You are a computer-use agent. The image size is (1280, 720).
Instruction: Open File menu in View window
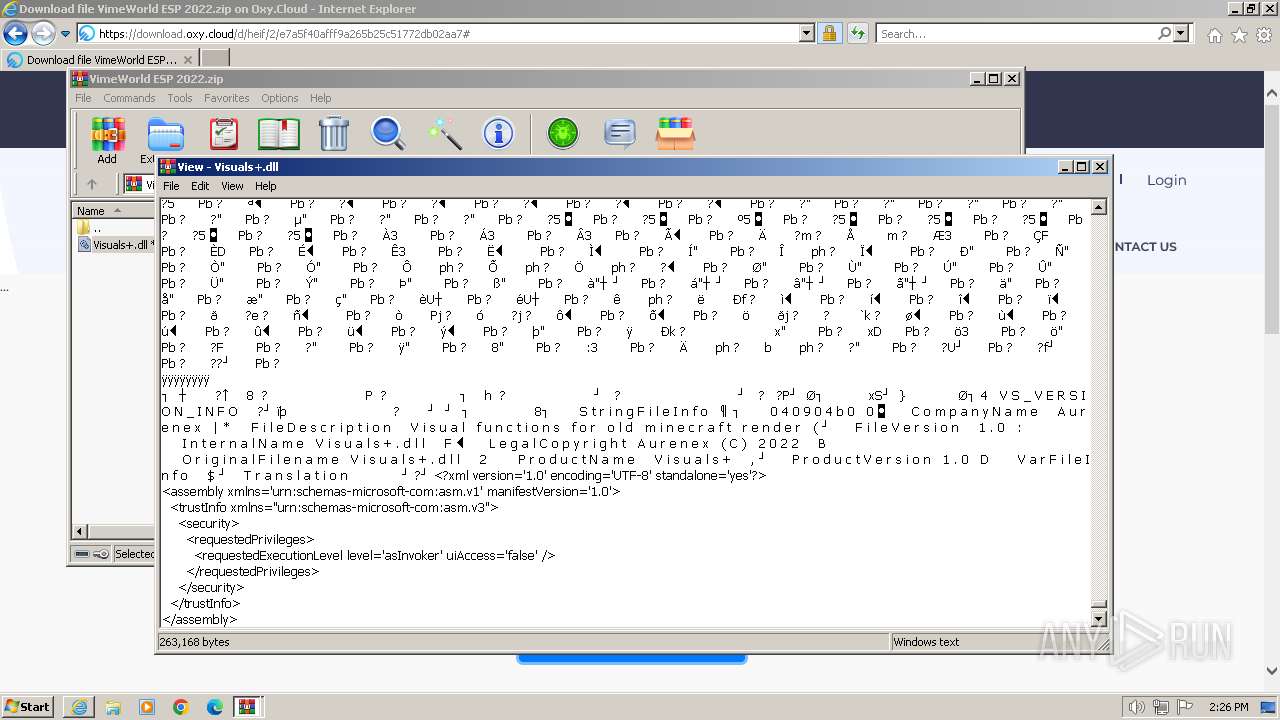pyautogui.click(x=171, y=186)
